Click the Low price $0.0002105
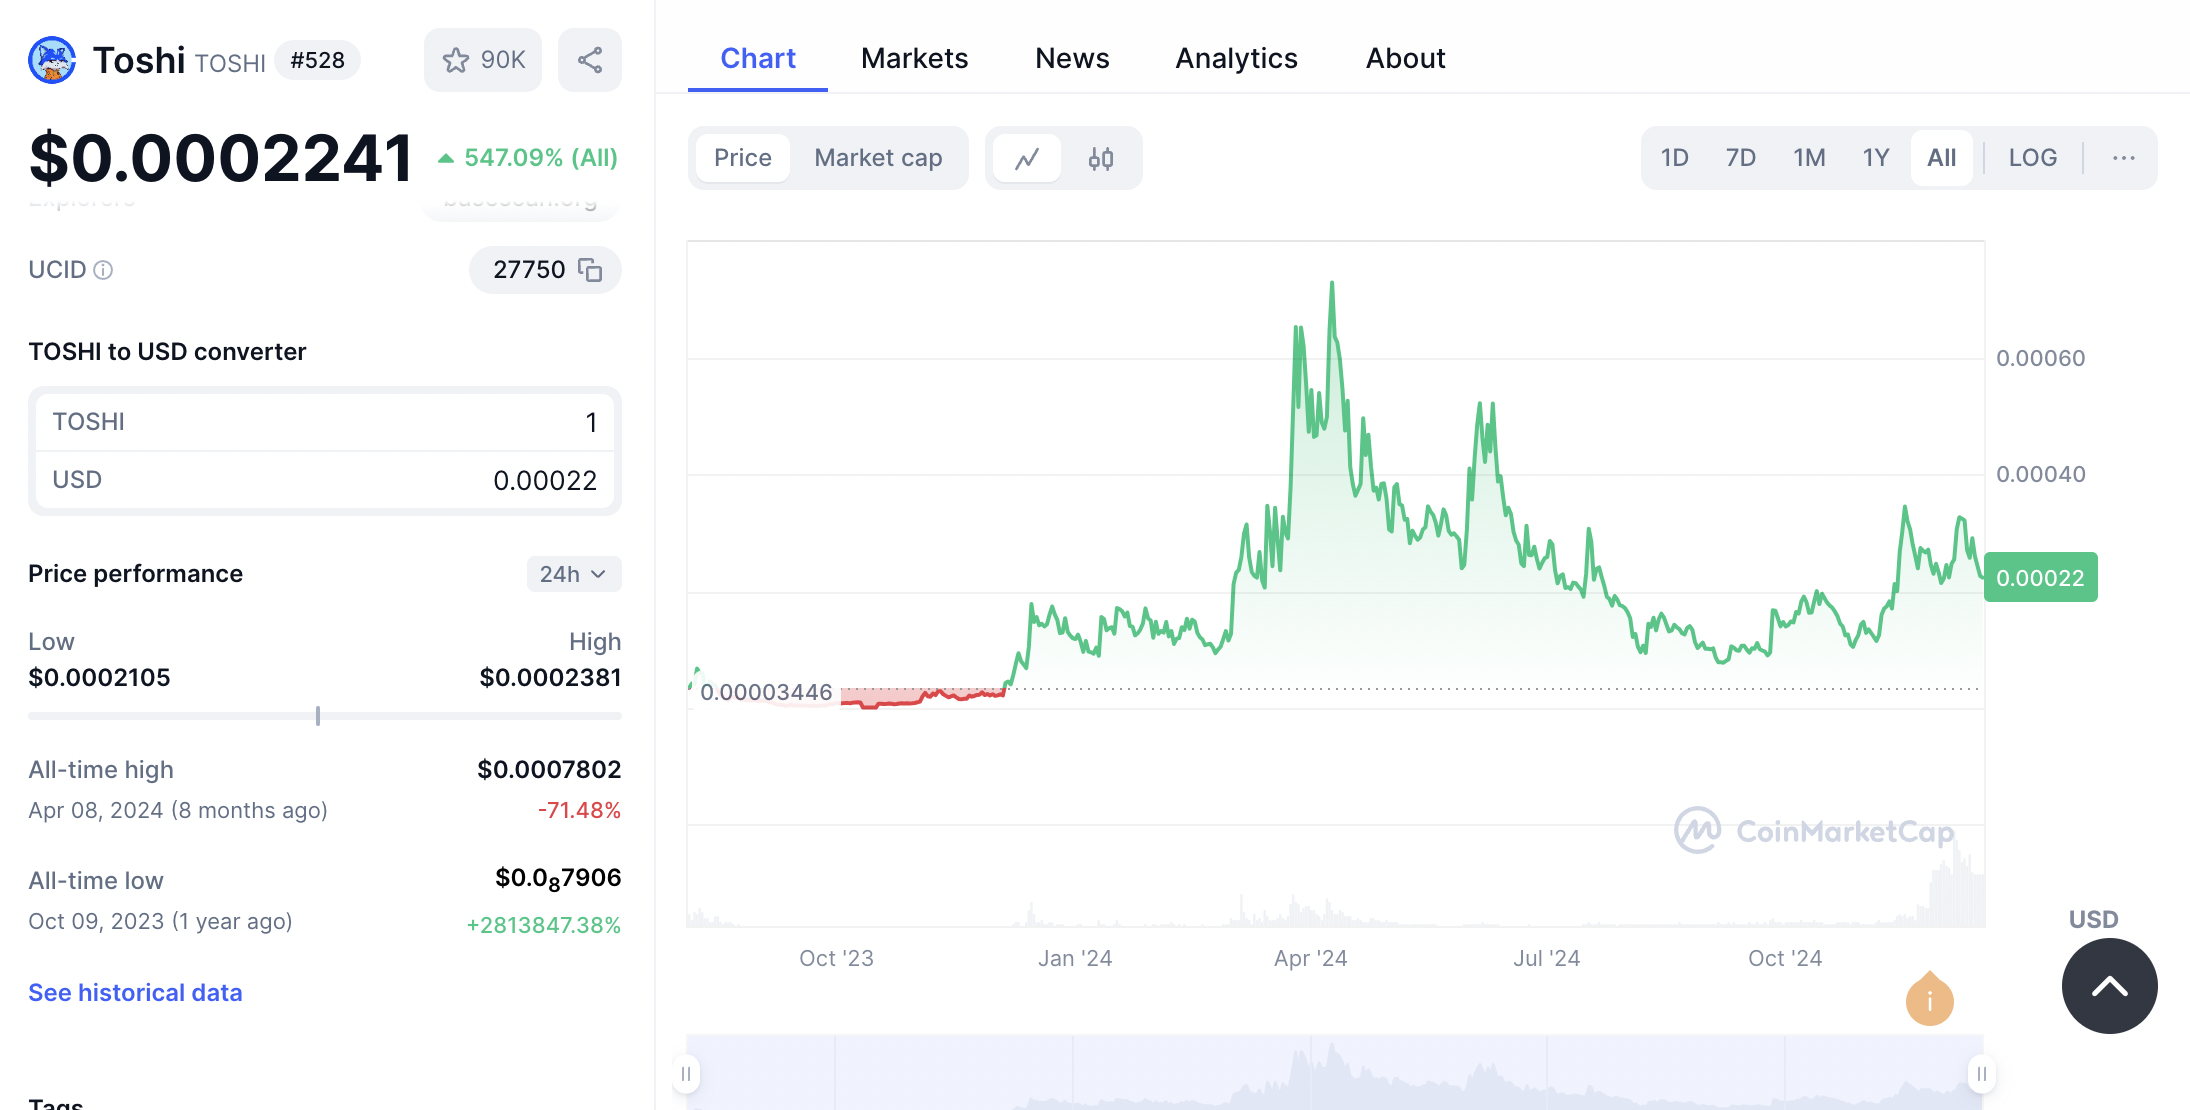The height and width of the screenshot is (1110, 2190). pos(99,677)
